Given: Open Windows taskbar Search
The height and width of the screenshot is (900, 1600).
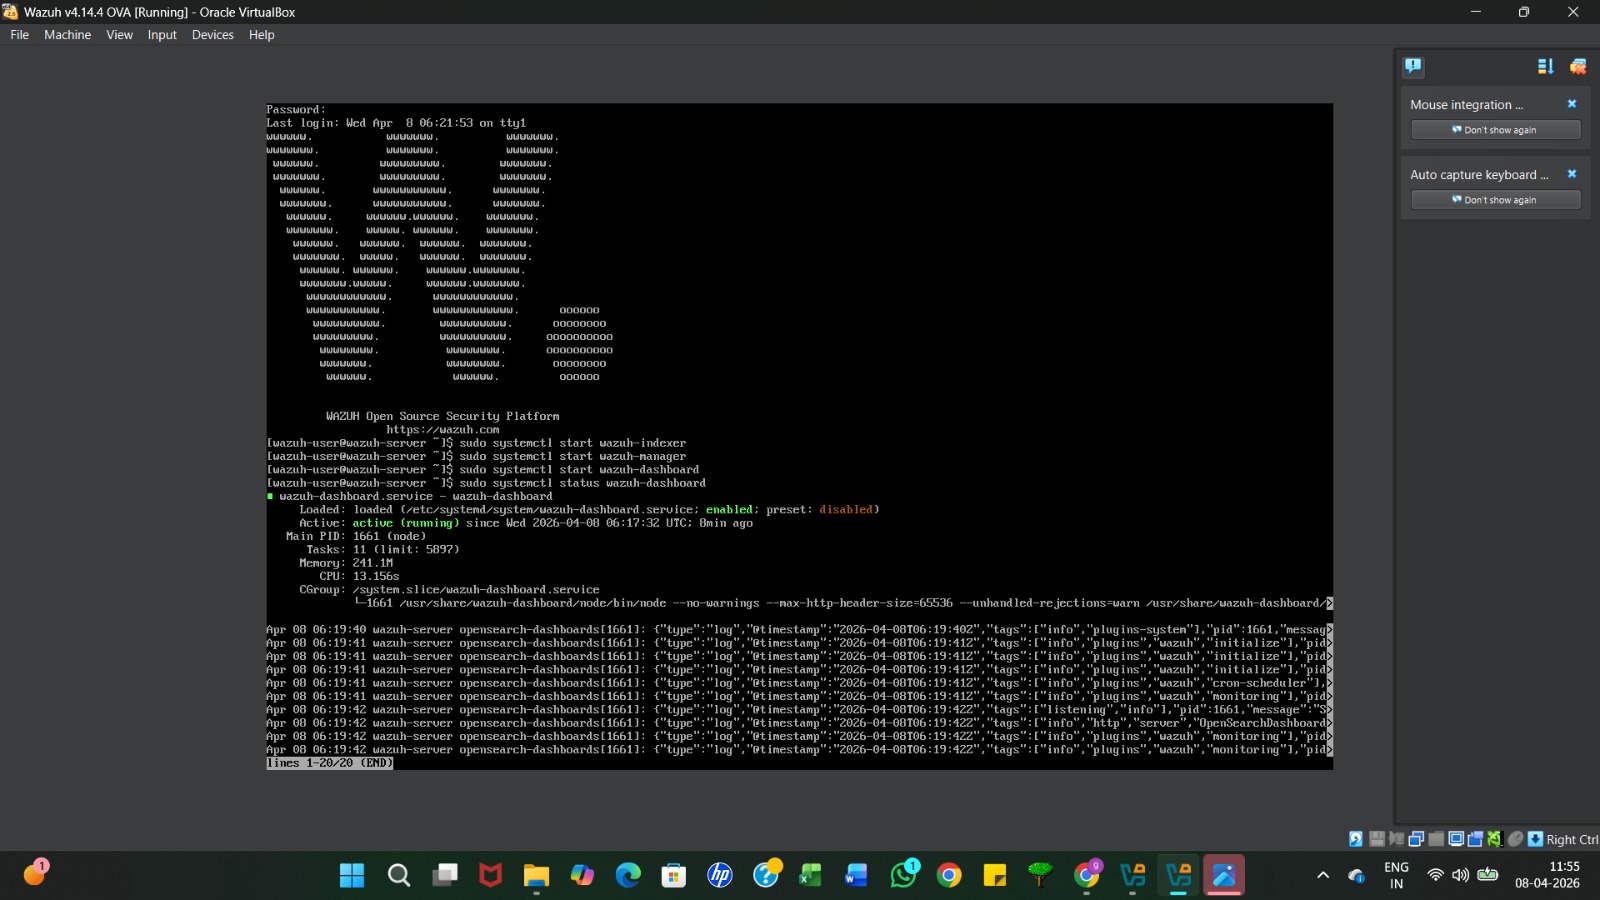Looking at the screenshot, I should point(399,876).
